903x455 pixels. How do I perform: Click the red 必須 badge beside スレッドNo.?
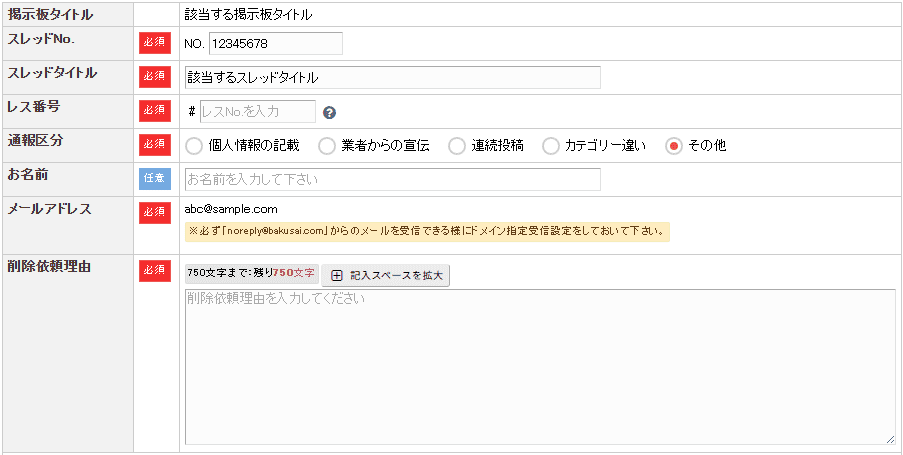pyautogui.click(x=155, y=43)
